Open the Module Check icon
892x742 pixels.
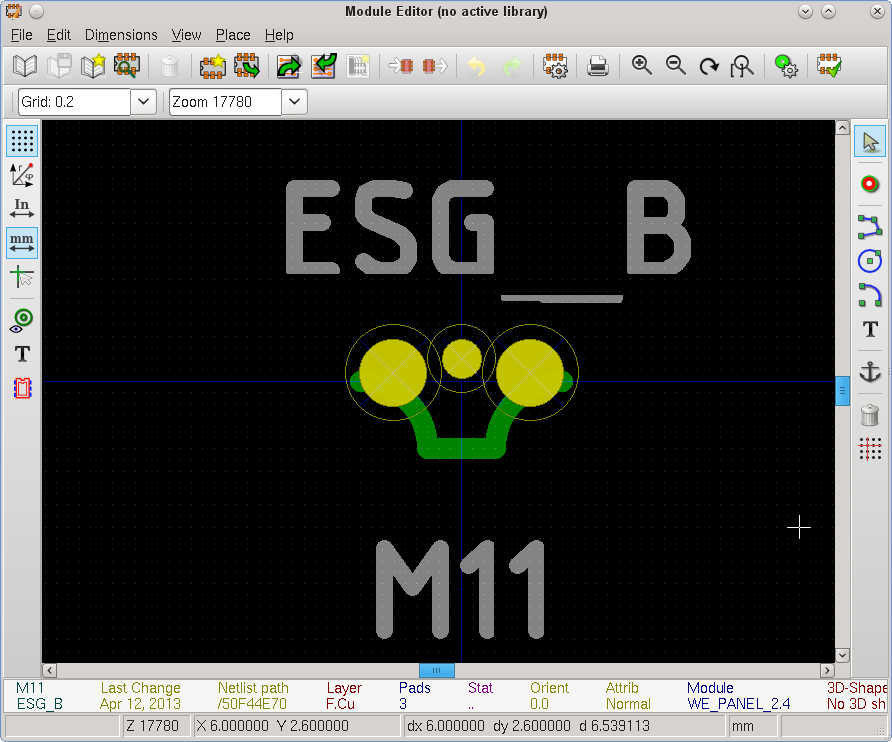828,67
